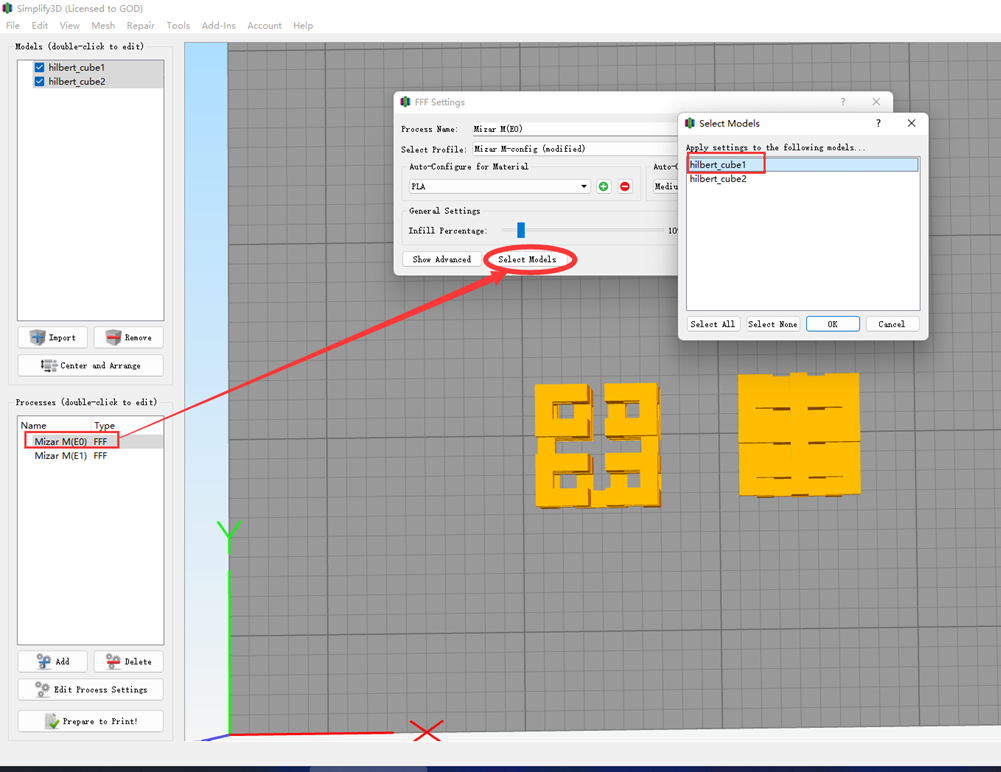This screenshot has width=1001, height=772.
Task: Open the Add-Ins menu
Action: [x=218, y=26]
